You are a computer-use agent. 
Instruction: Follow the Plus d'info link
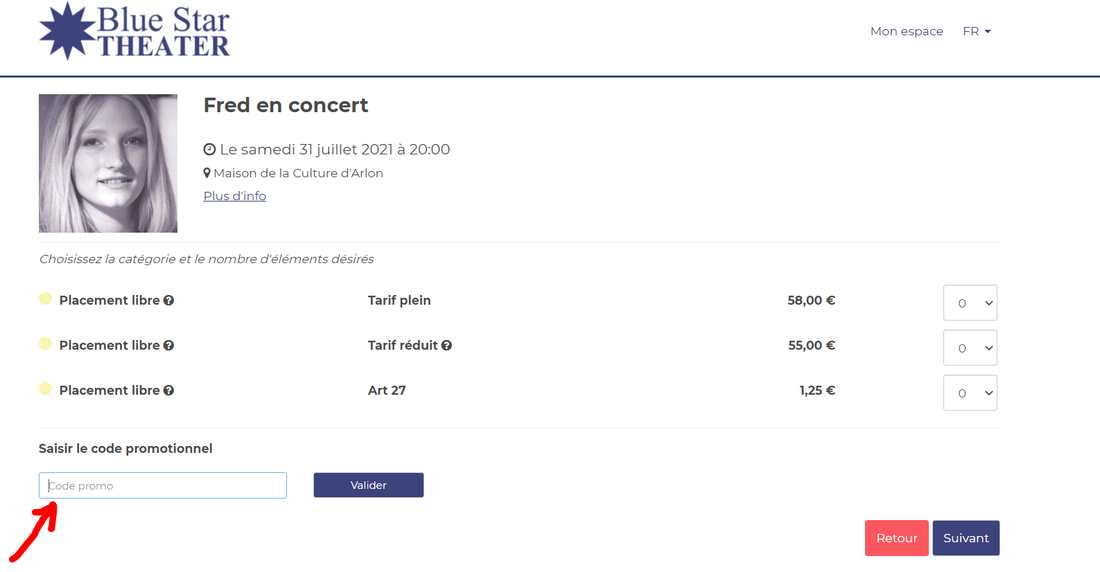(x=235, y=196)
